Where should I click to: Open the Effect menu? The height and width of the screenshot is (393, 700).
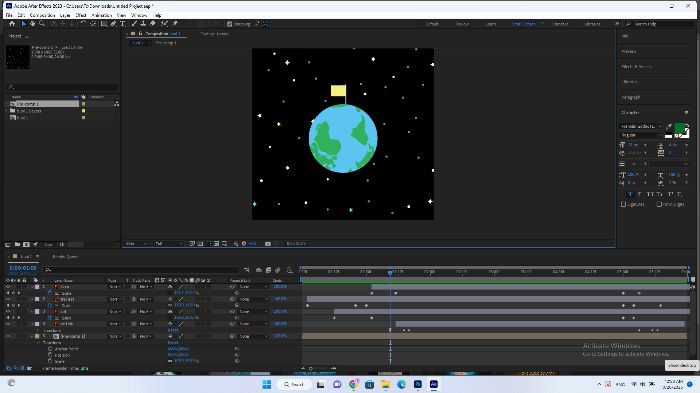tap(81, 15)
